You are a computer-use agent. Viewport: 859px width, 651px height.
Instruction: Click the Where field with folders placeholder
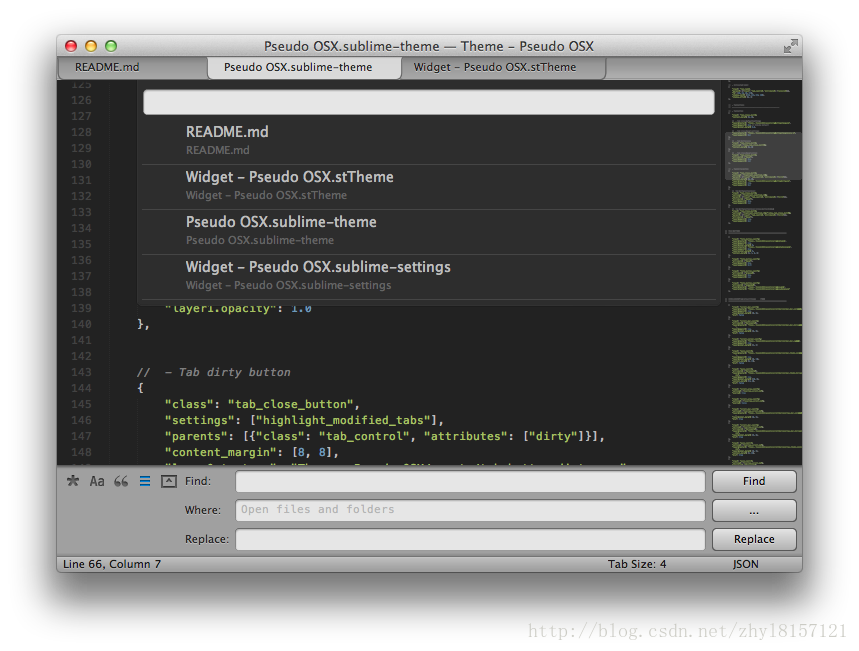(470, 510)
